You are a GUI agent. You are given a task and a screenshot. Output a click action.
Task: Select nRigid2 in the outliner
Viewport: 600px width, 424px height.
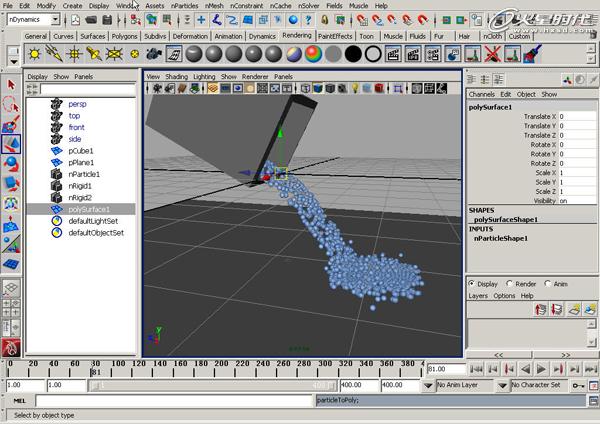[x=80, y=198]
